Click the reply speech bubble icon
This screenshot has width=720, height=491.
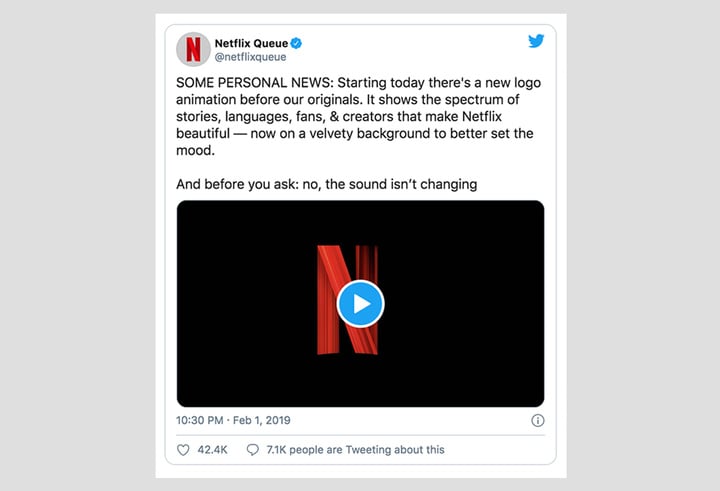[x=253, y=450]
